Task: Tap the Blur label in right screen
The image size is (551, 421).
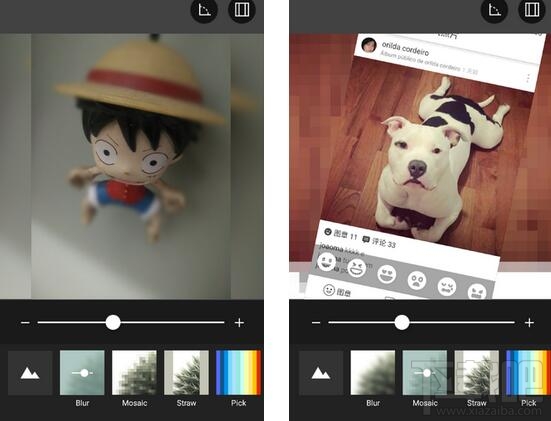Action: (373, 403)
